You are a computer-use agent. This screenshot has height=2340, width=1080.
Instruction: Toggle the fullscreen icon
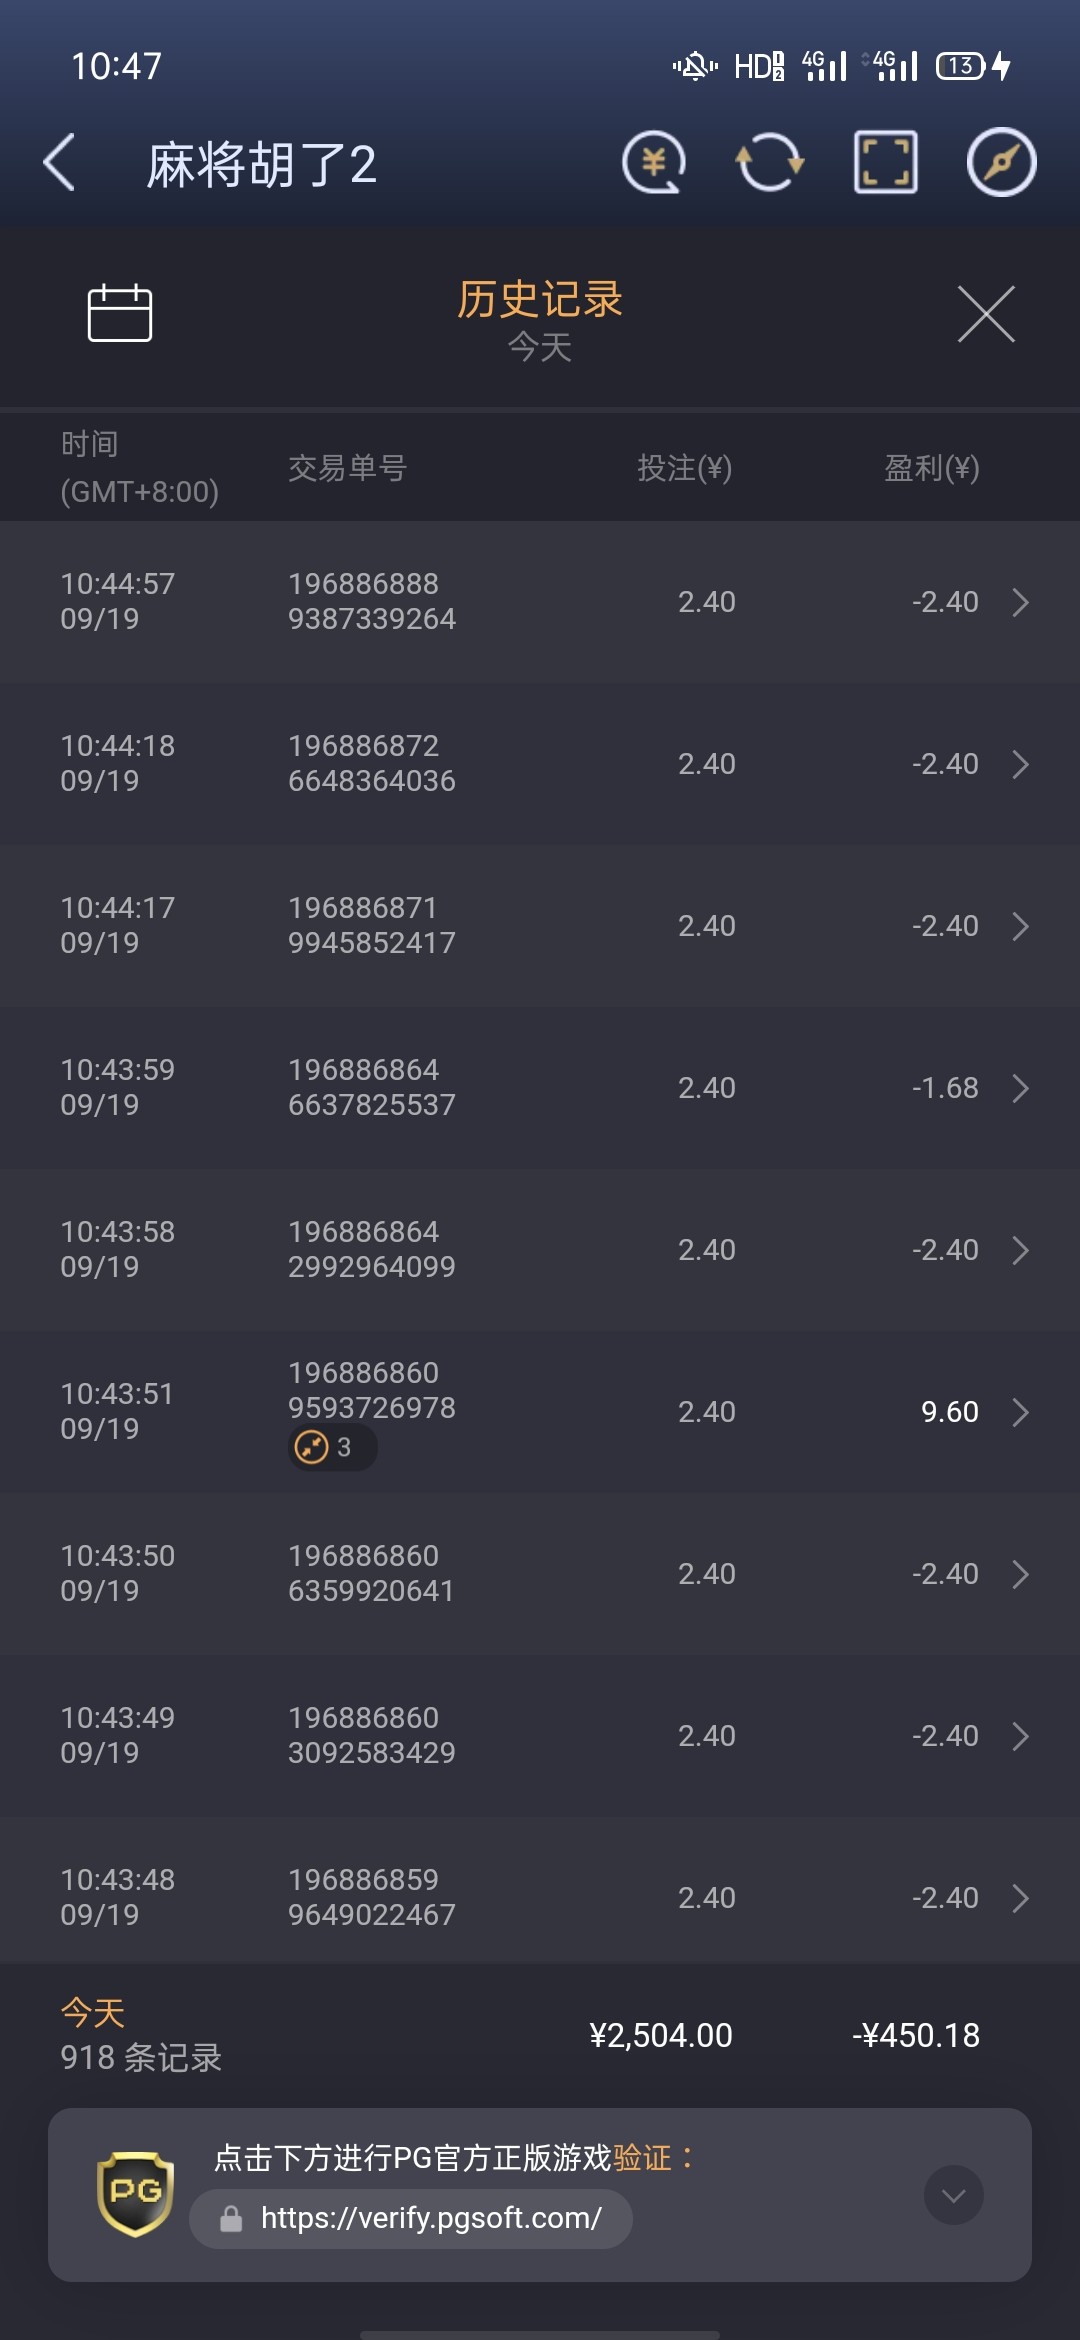coord(885,163)
